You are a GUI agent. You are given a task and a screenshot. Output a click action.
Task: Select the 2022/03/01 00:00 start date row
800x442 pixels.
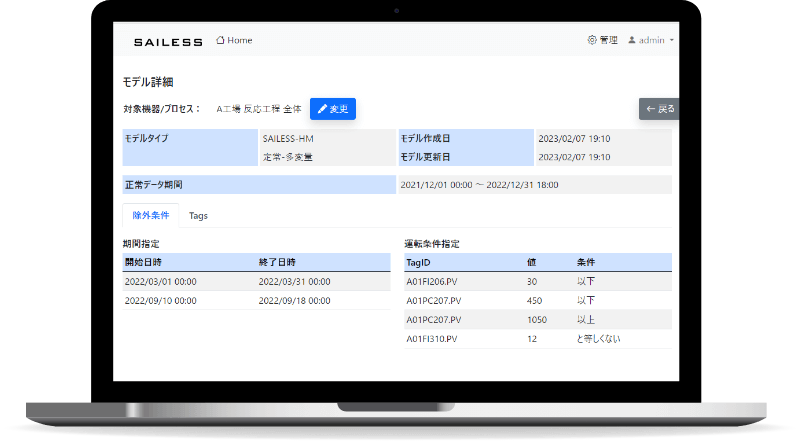[x=160, y=282]
